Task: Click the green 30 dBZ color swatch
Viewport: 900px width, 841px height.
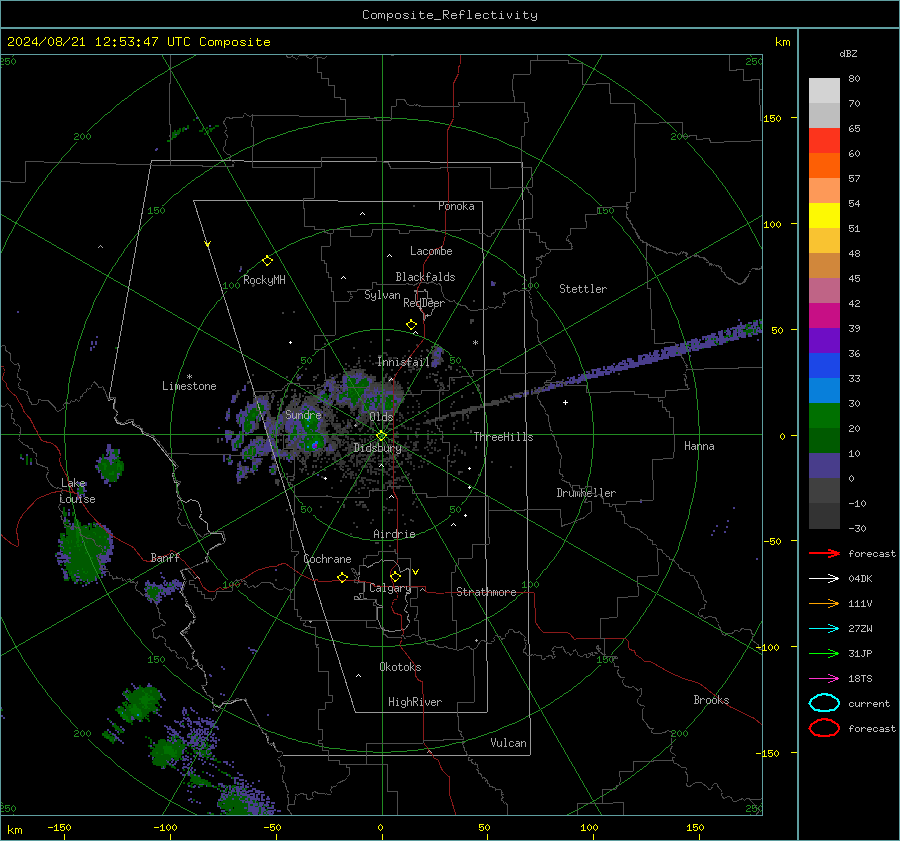Action: point(824,416)
